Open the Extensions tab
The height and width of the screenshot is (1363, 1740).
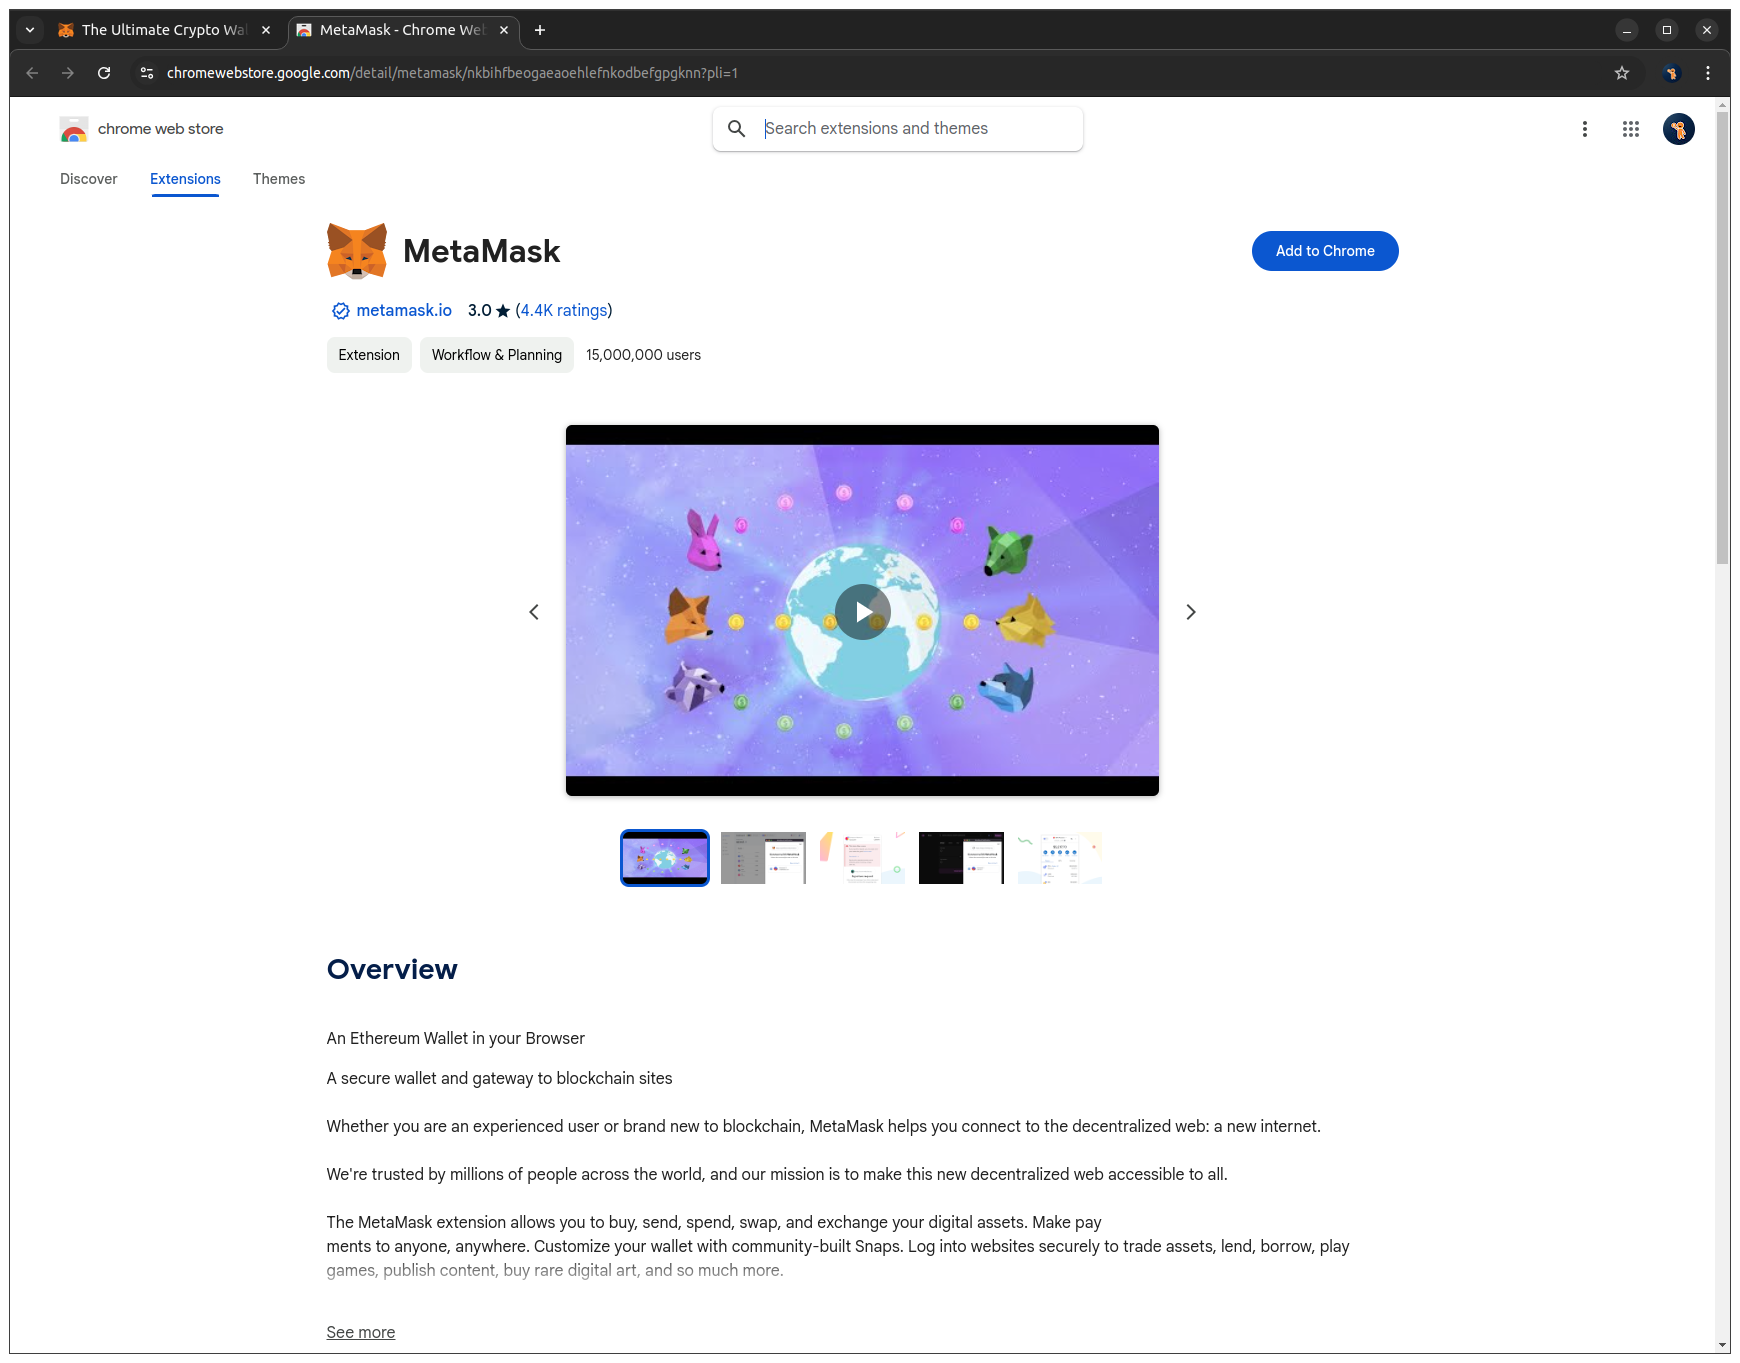click(185, 179)
